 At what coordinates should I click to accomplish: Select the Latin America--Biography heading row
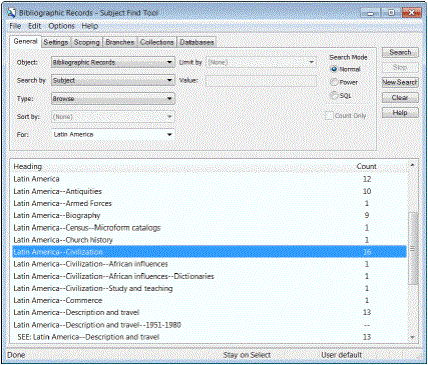point(209,215)
